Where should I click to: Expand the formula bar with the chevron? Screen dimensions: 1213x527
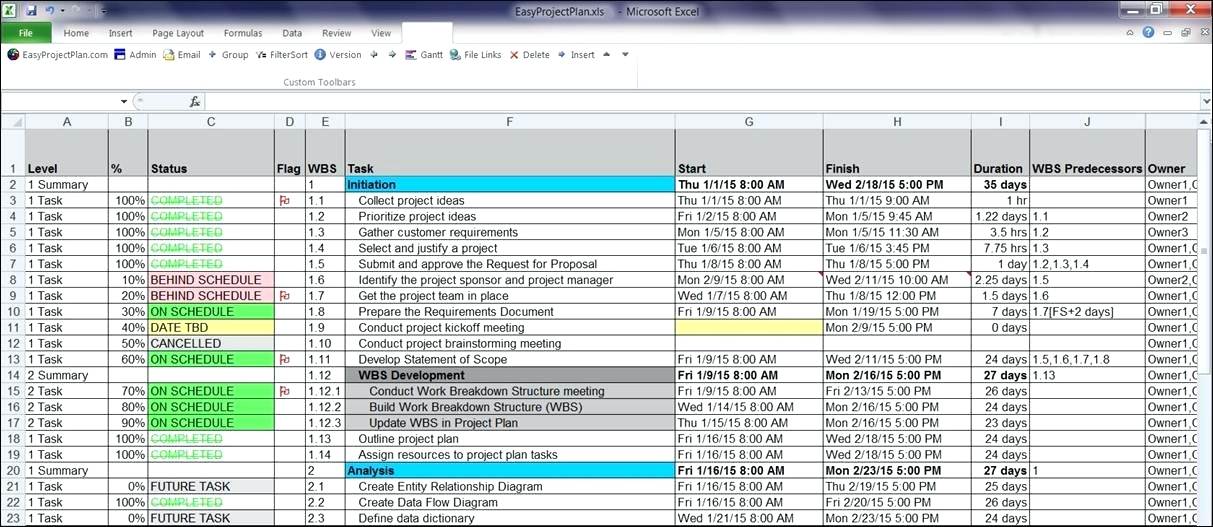point(1205,102)
